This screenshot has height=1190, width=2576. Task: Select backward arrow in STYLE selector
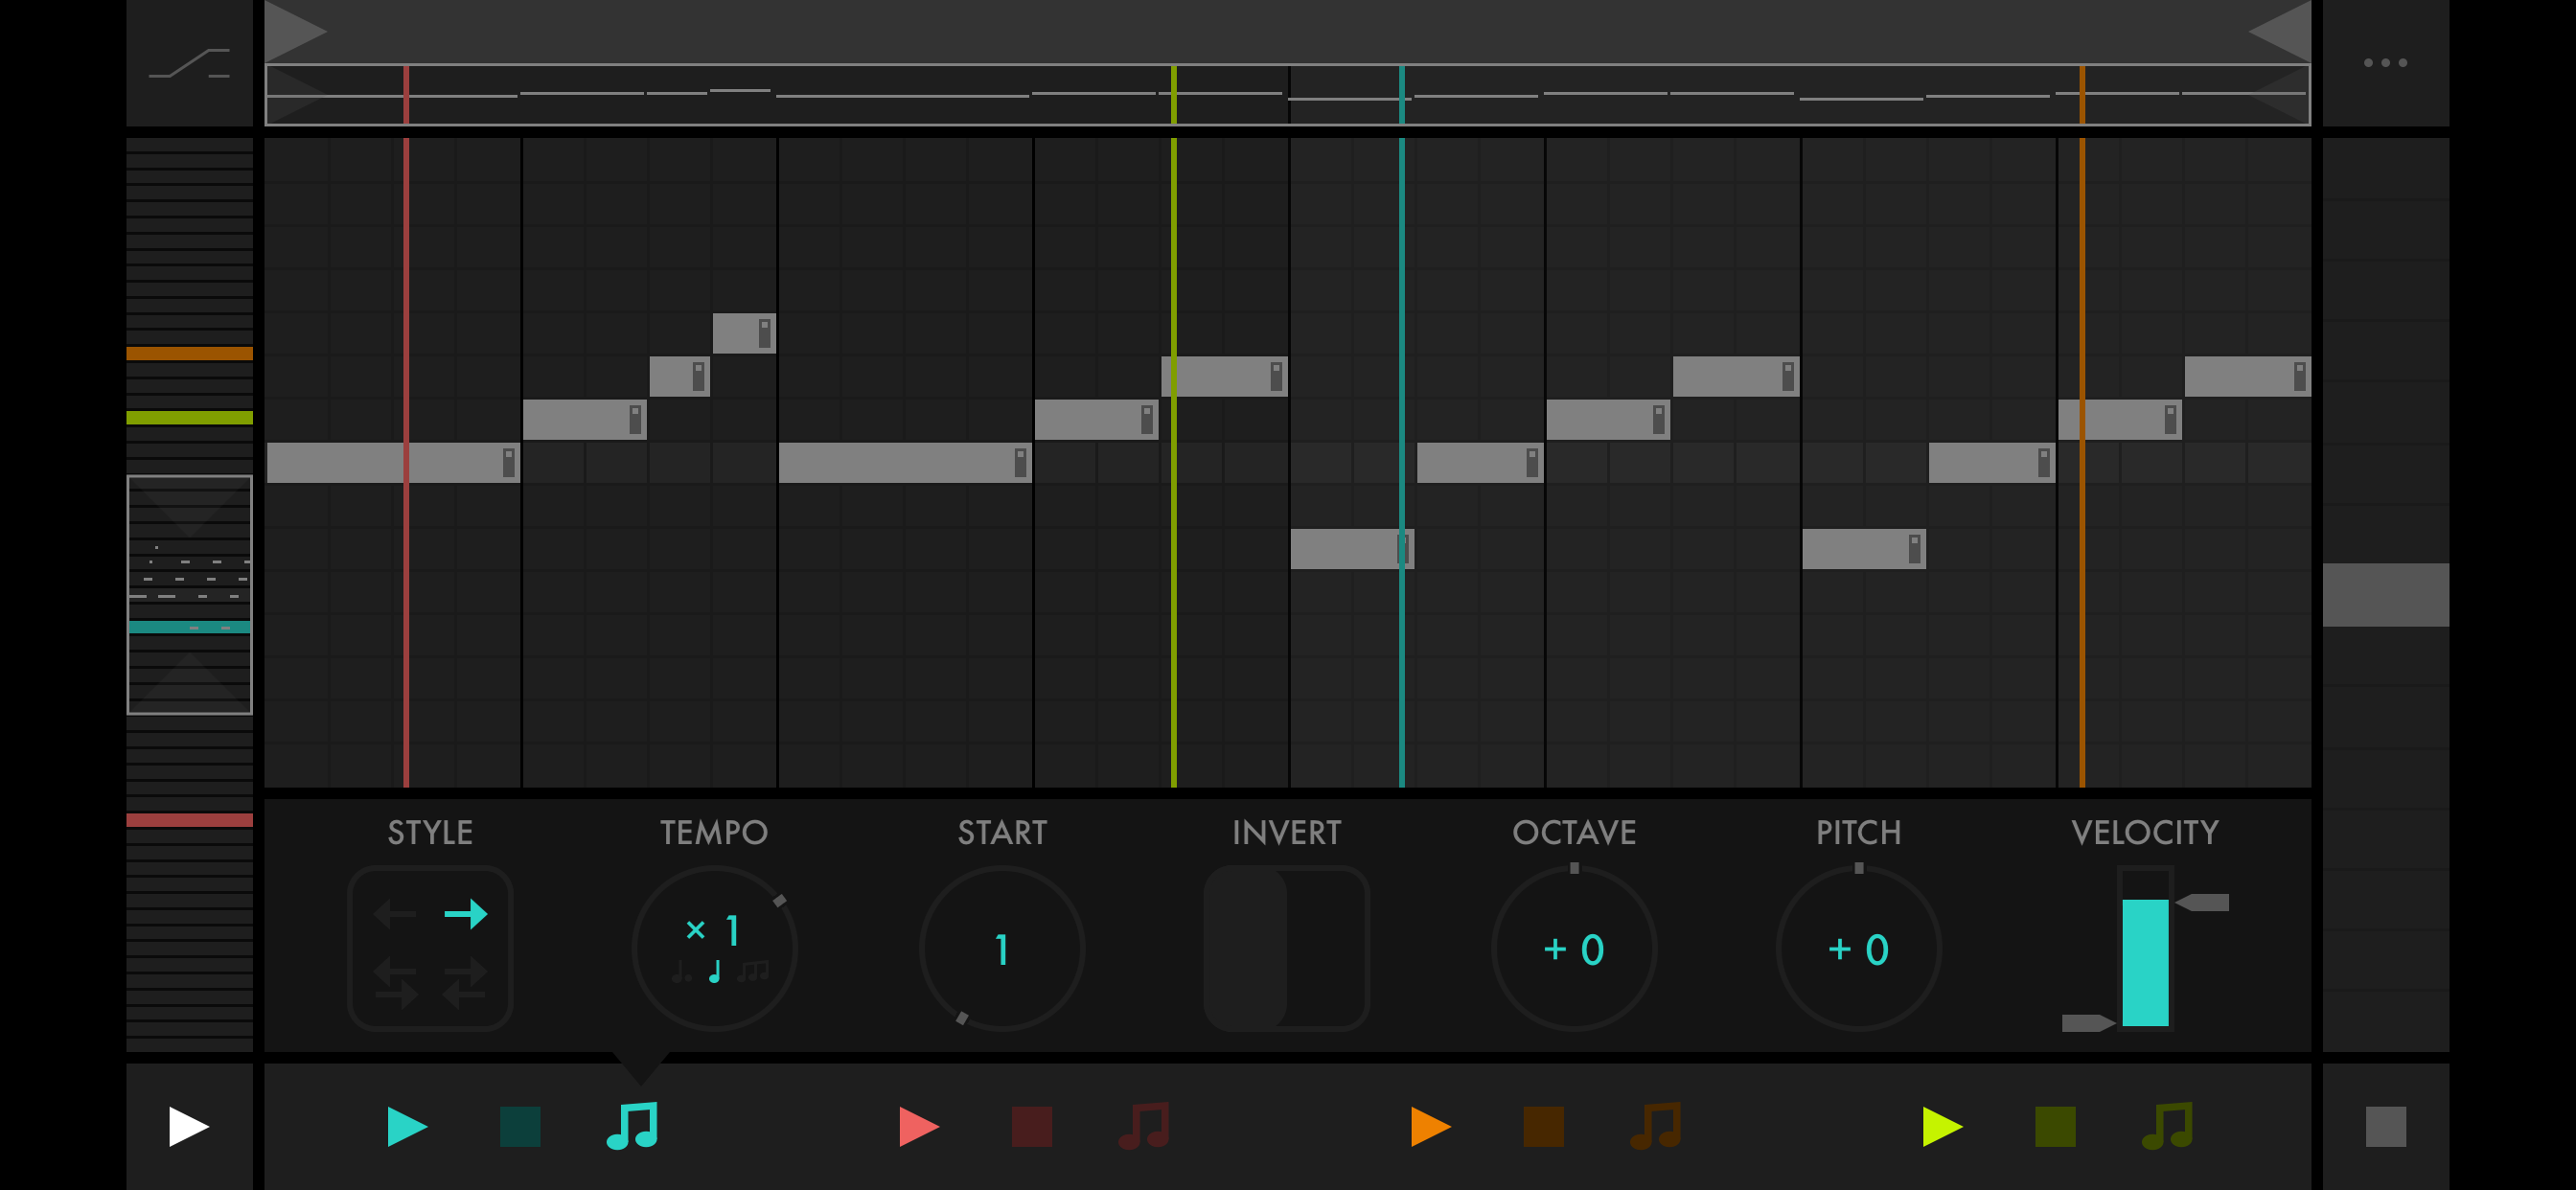pyautogui.click(x=395, y=913)
